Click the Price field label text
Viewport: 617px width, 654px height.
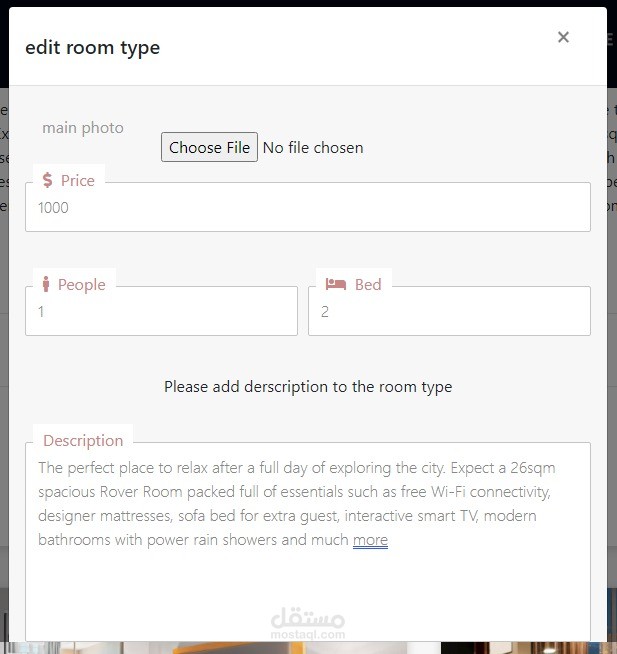coord(78,181)
